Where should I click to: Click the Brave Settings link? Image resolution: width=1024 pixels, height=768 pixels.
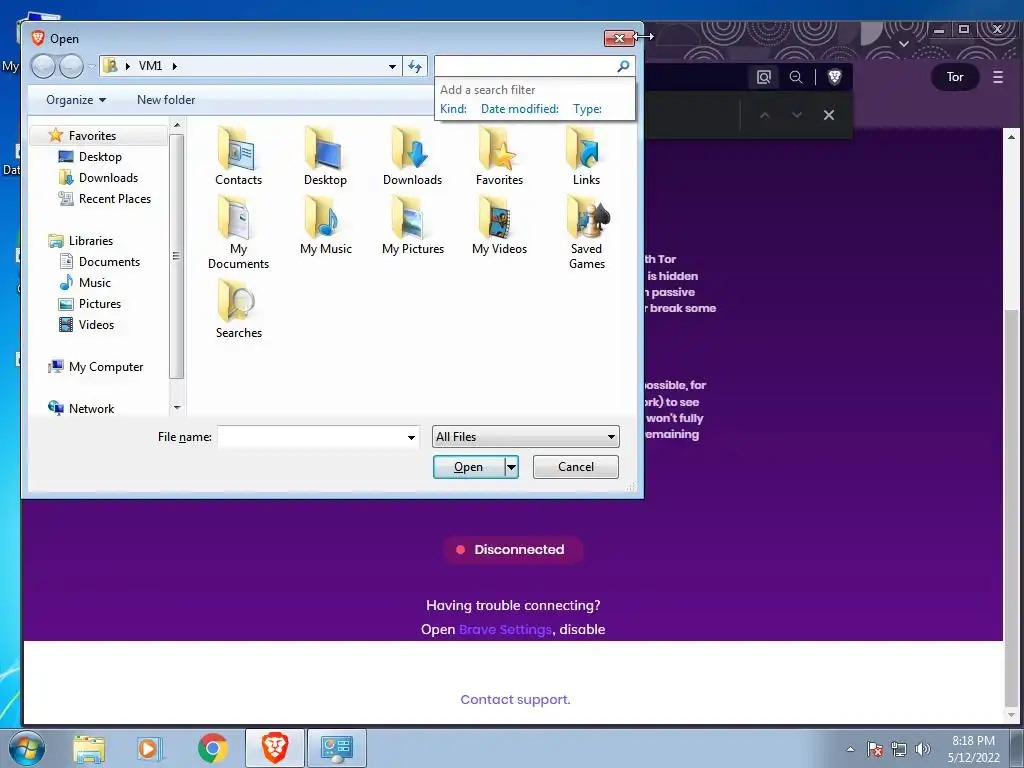click(x=505, y=630)
